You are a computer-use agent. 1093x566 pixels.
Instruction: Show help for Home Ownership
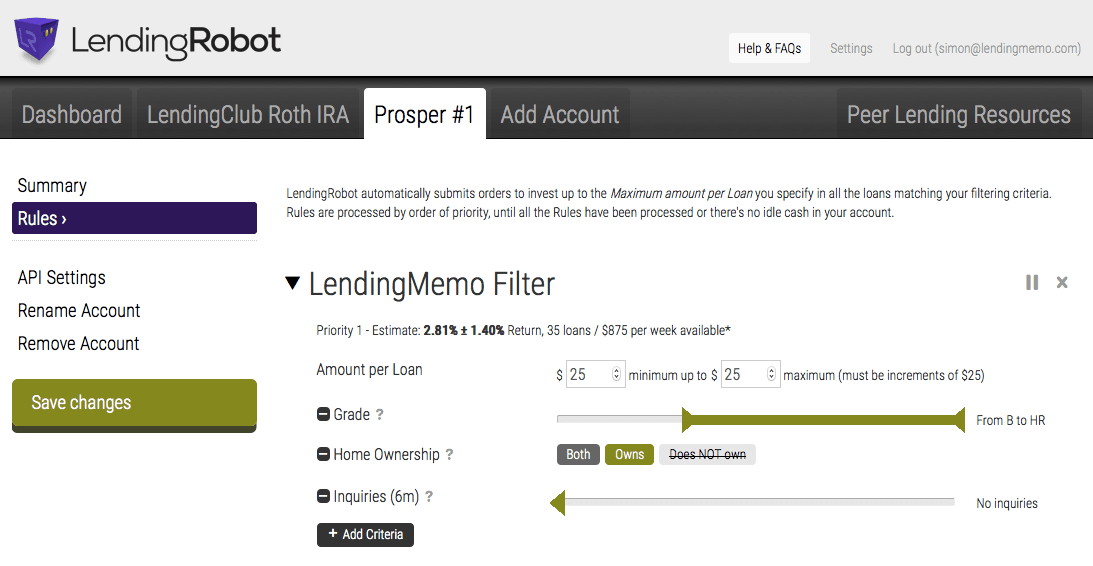[x=450, y=455]
